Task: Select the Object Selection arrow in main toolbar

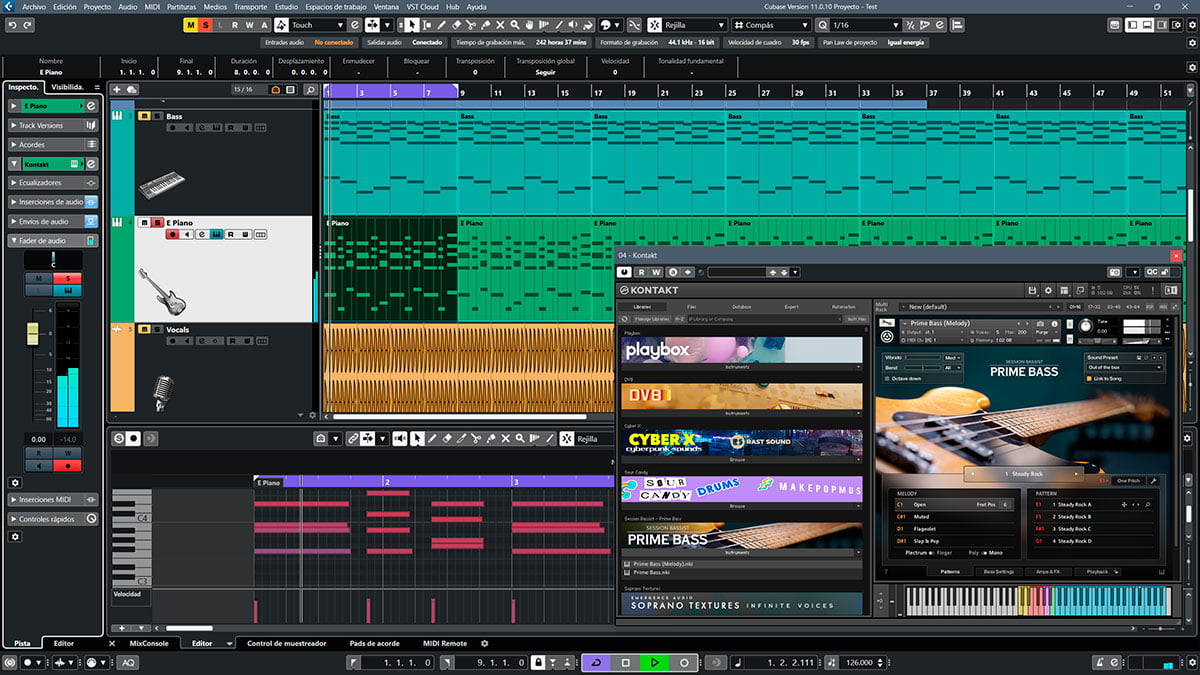Action: (413, 25)
